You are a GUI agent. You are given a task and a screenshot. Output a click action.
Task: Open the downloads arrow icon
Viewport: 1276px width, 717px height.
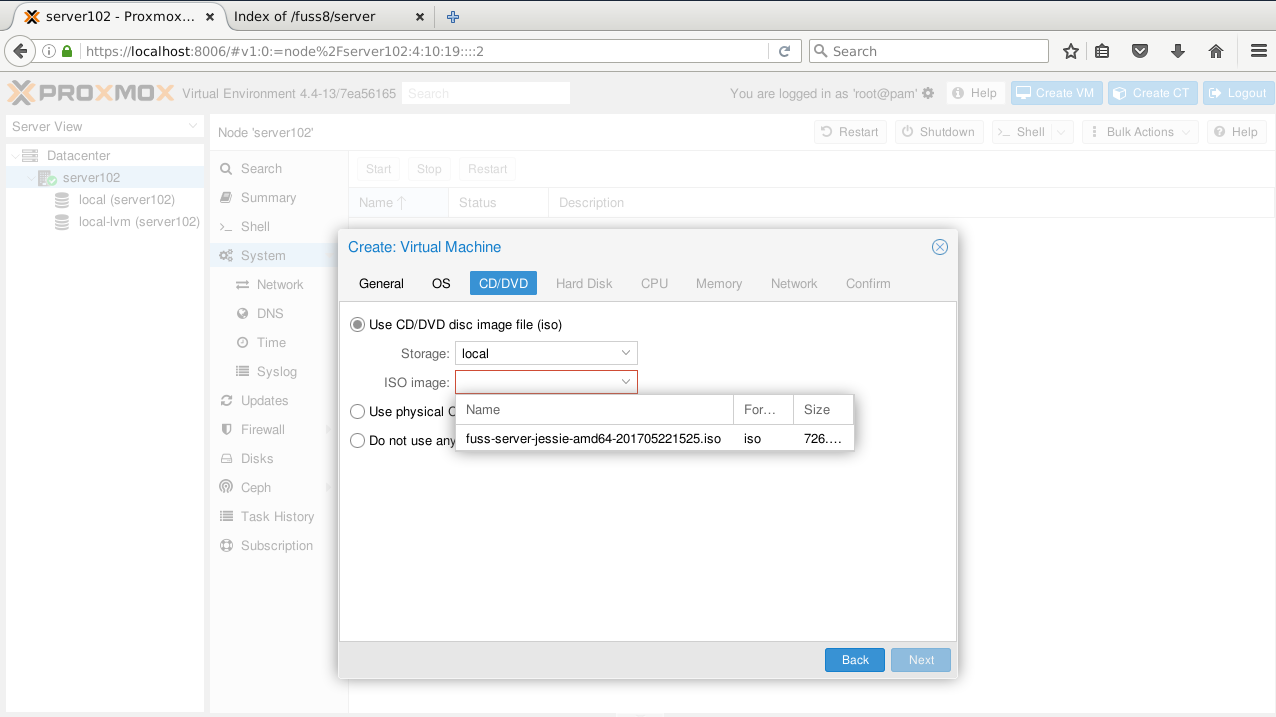pyautogui.click(x=1178, y=51)
